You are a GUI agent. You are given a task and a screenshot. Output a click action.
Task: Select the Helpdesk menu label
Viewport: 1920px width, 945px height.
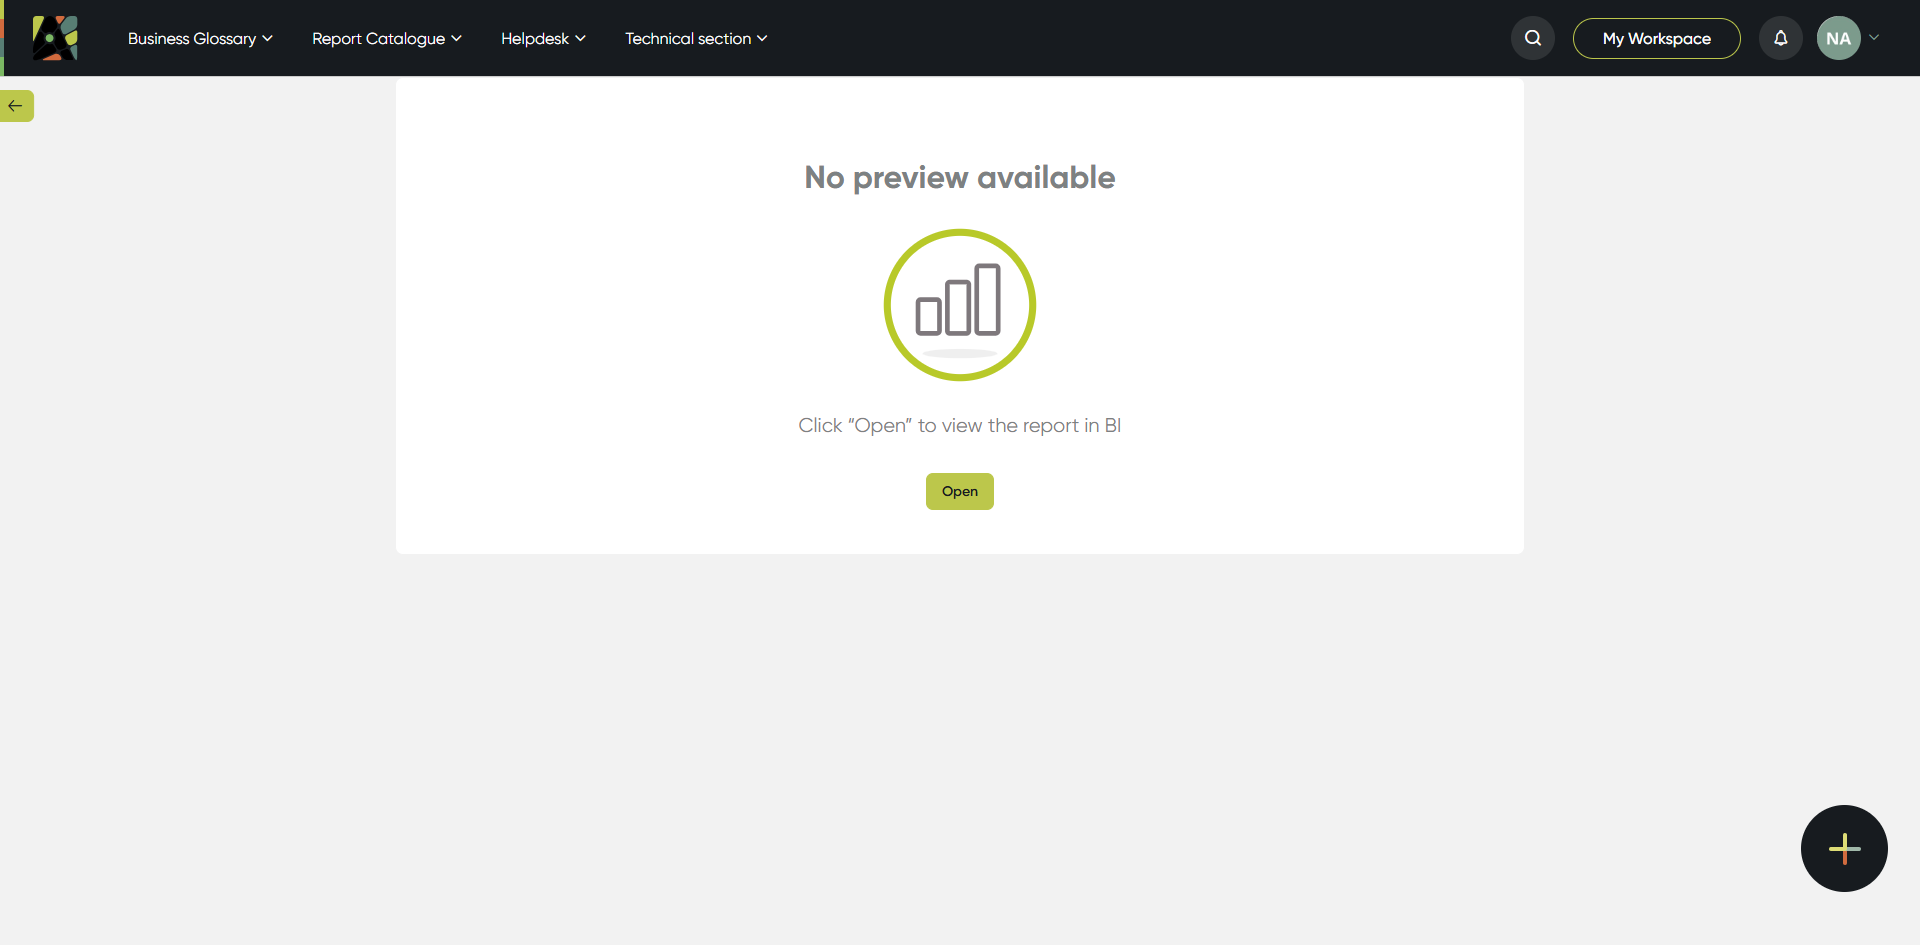coord(535,39)
